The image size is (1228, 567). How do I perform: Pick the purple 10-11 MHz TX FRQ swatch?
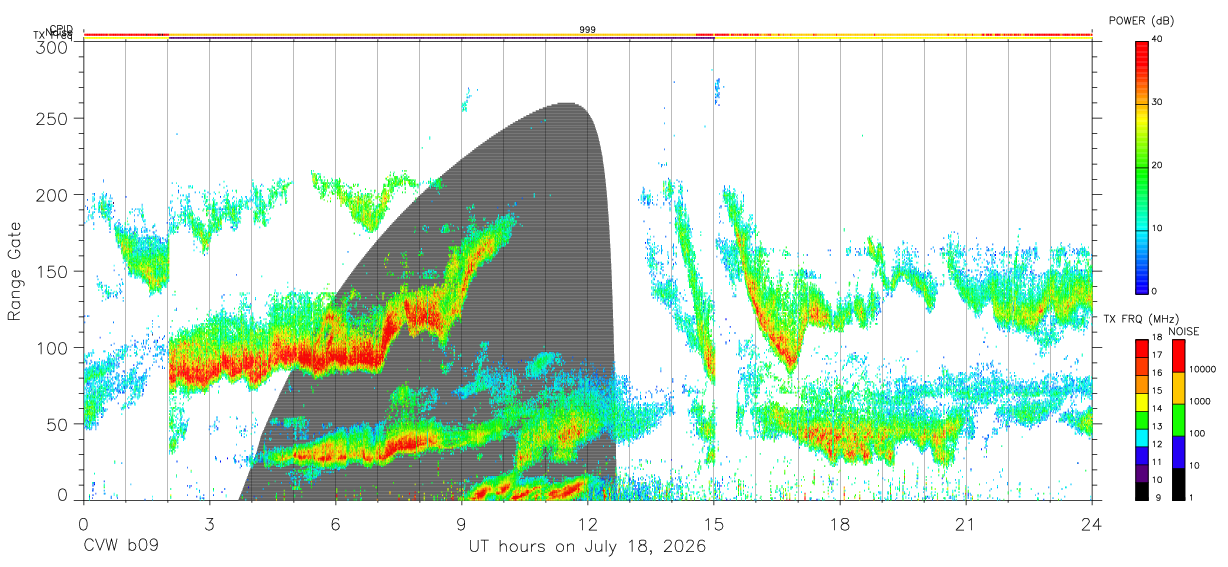click(x=1141, y=473)
